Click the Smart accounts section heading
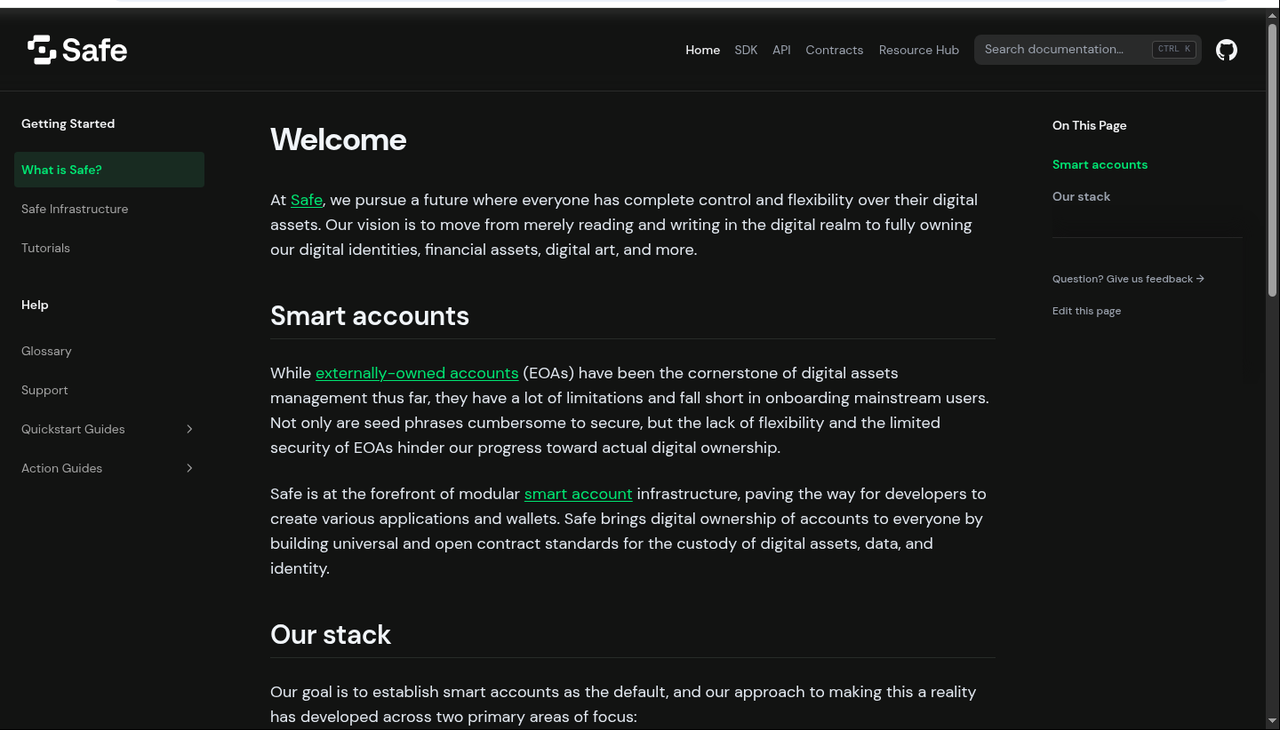 369,316
